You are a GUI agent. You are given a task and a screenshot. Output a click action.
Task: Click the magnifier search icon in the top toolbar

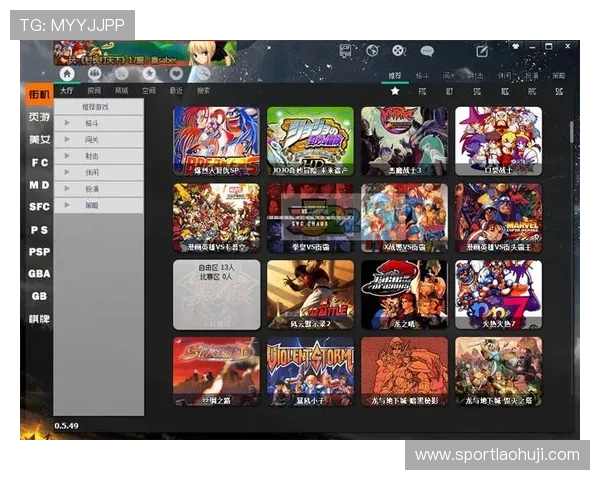(x=202, y=73)
